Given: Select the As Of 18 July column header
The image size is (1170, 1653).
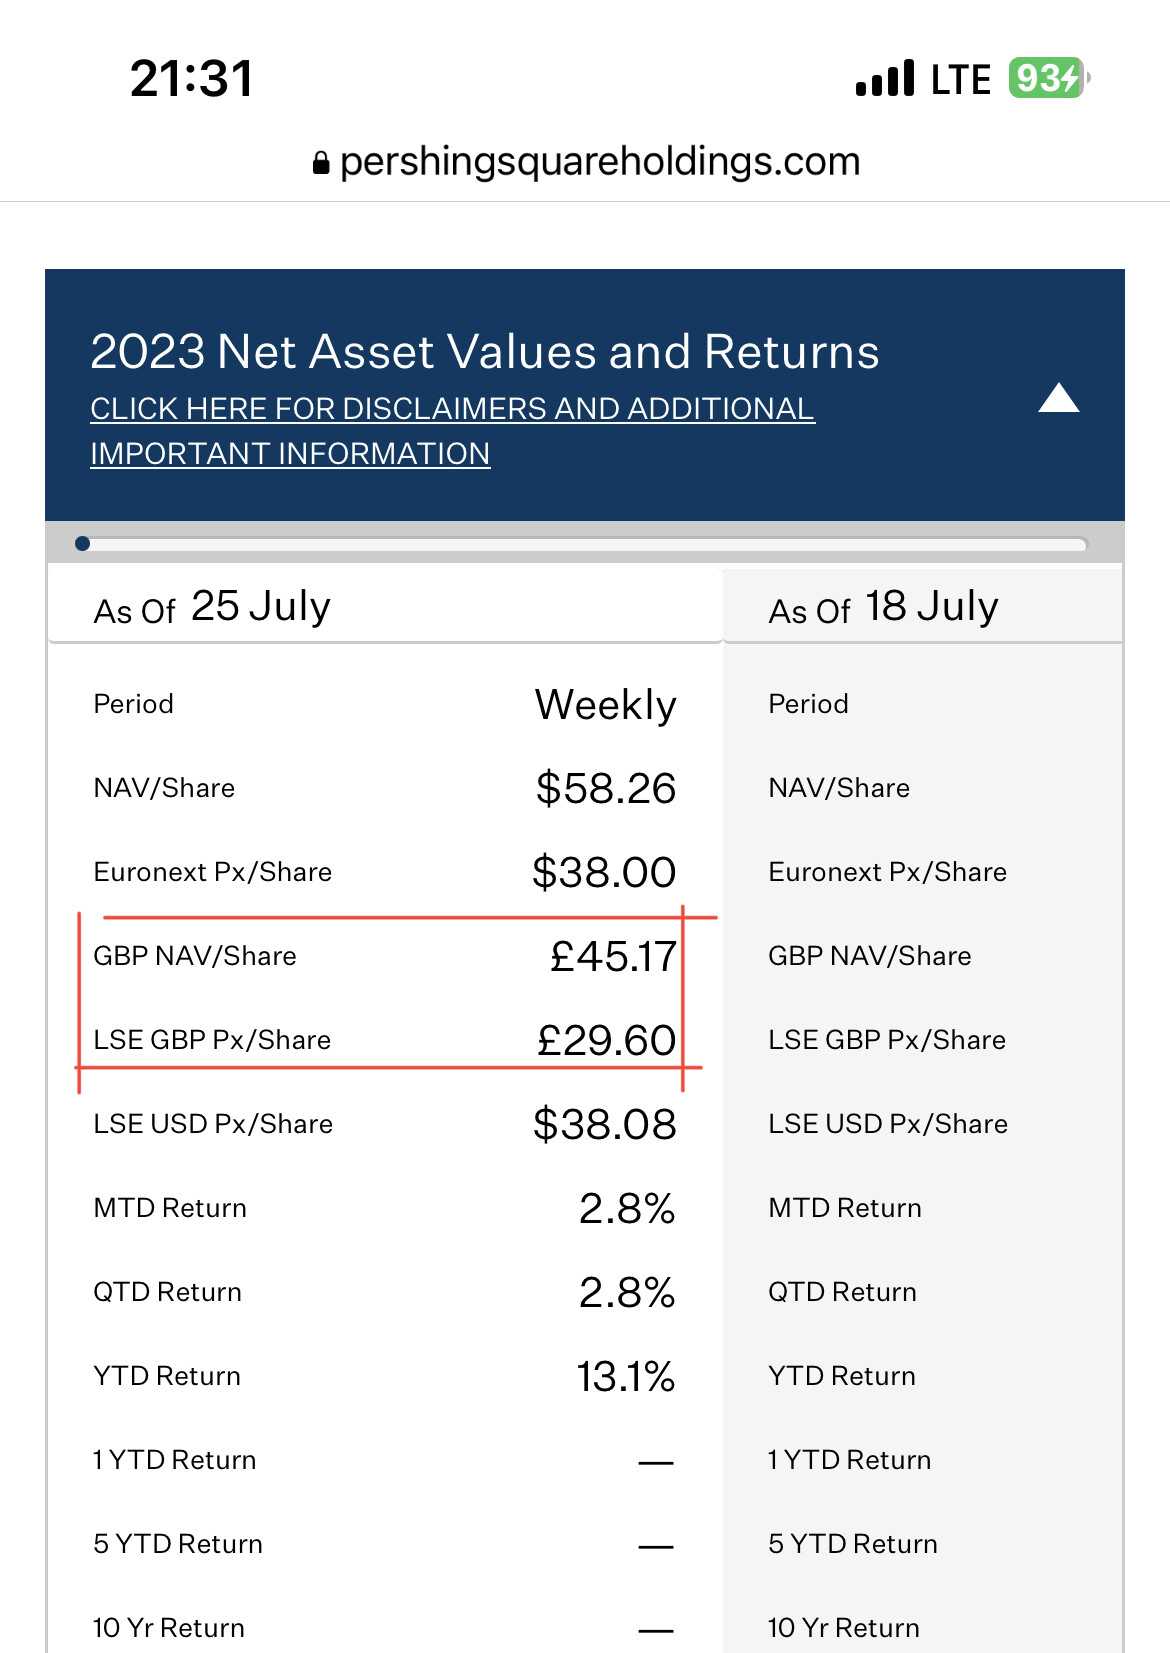Looking at the screenshot, I should click(884, 607).
